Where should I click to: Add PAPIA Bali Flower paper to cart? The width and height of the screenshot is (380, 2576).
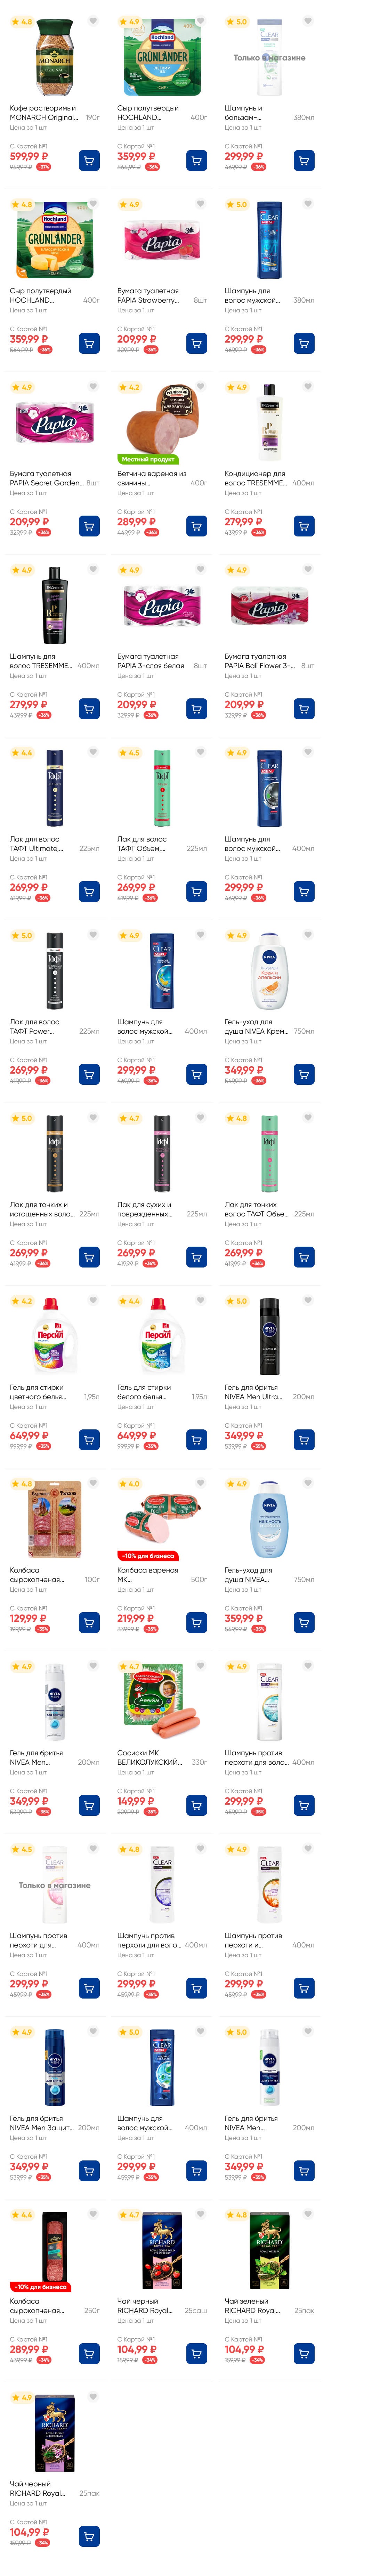tap(304, 709)
